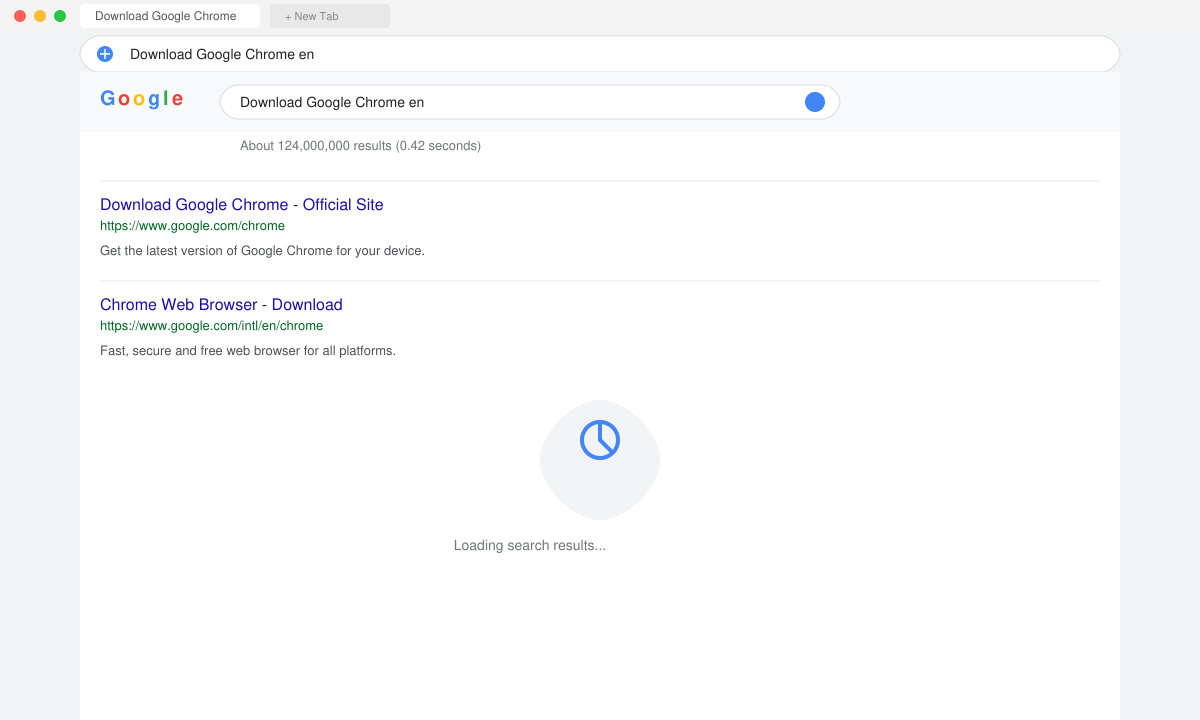Screen dimensions: 1200x720
Task: Close the window with red button
Action: pyautogui.click(x=20, y=16)
